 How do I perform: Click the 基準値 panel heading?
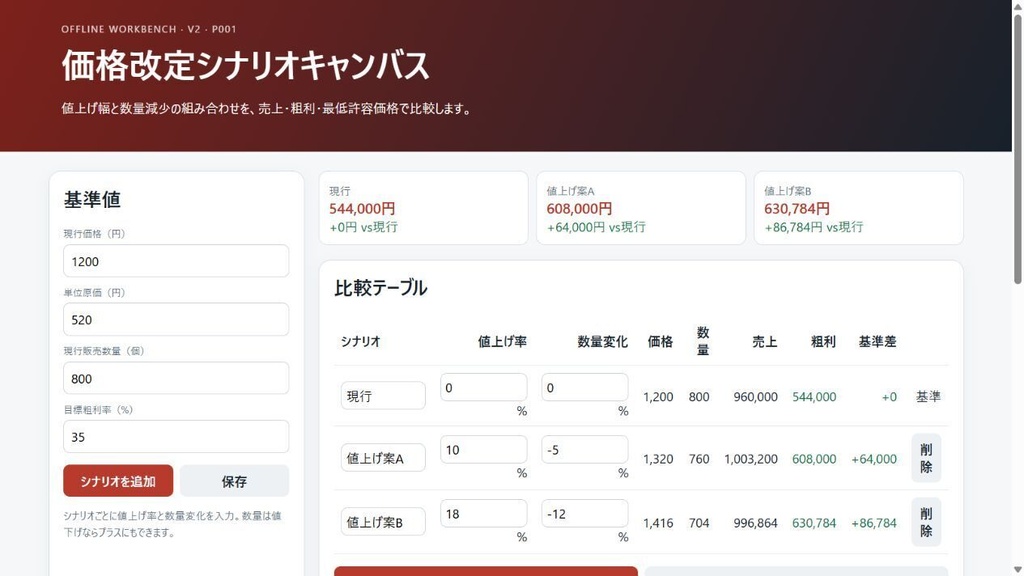92,200
